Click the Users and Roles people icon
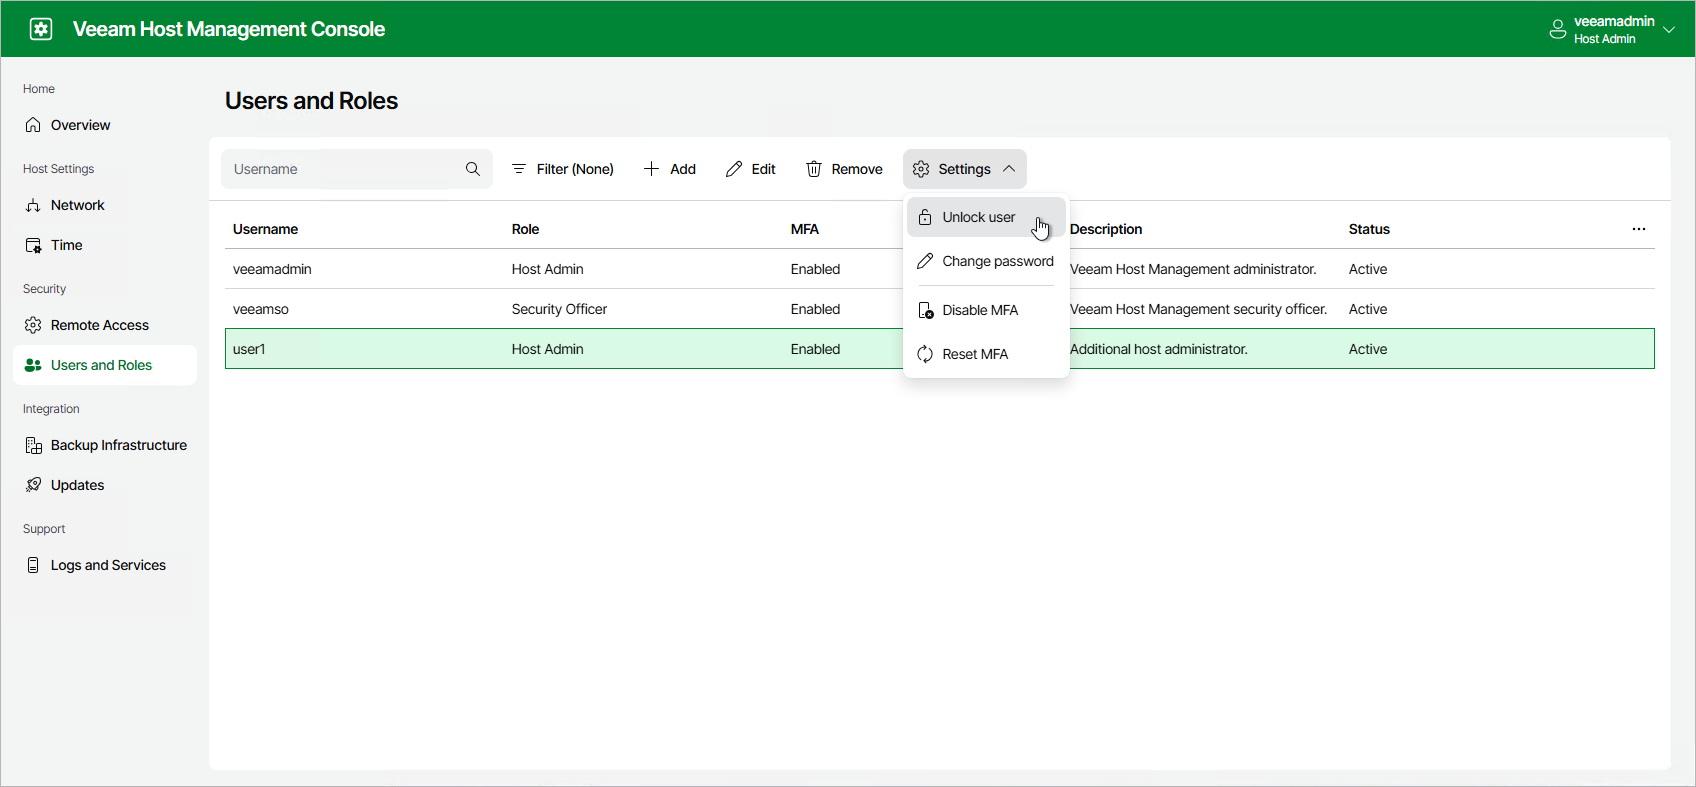Viewport: 1696px width, 787px height. [x=33, y=365]
